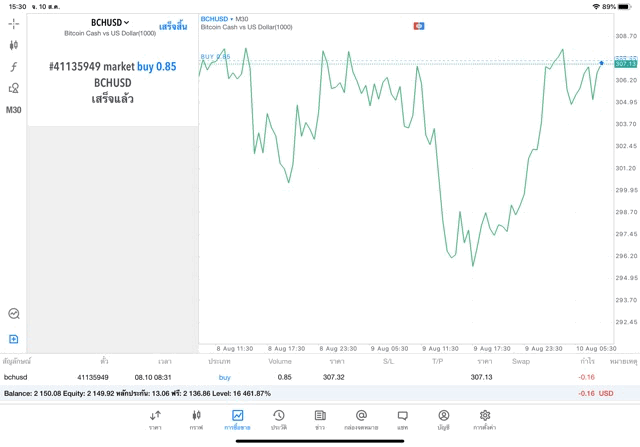Switch to the ราคา (Quotes) tab
640x447 pixels.
point(155,419)
